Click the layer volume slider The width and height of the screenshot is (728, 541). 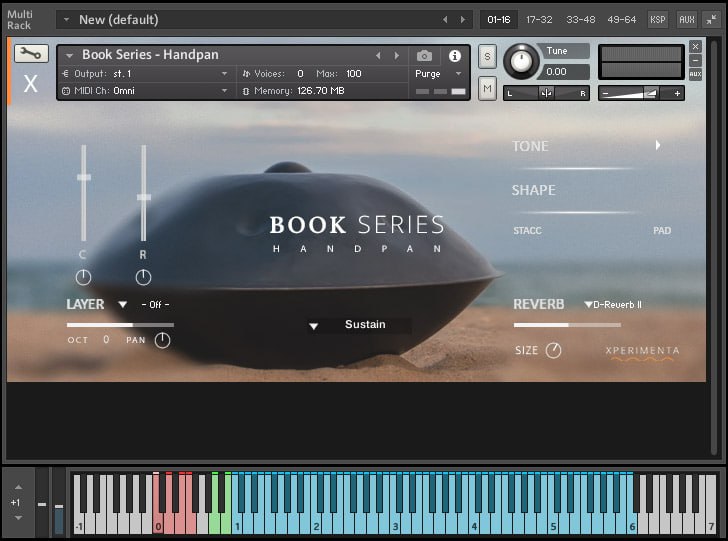coord(120,325)
